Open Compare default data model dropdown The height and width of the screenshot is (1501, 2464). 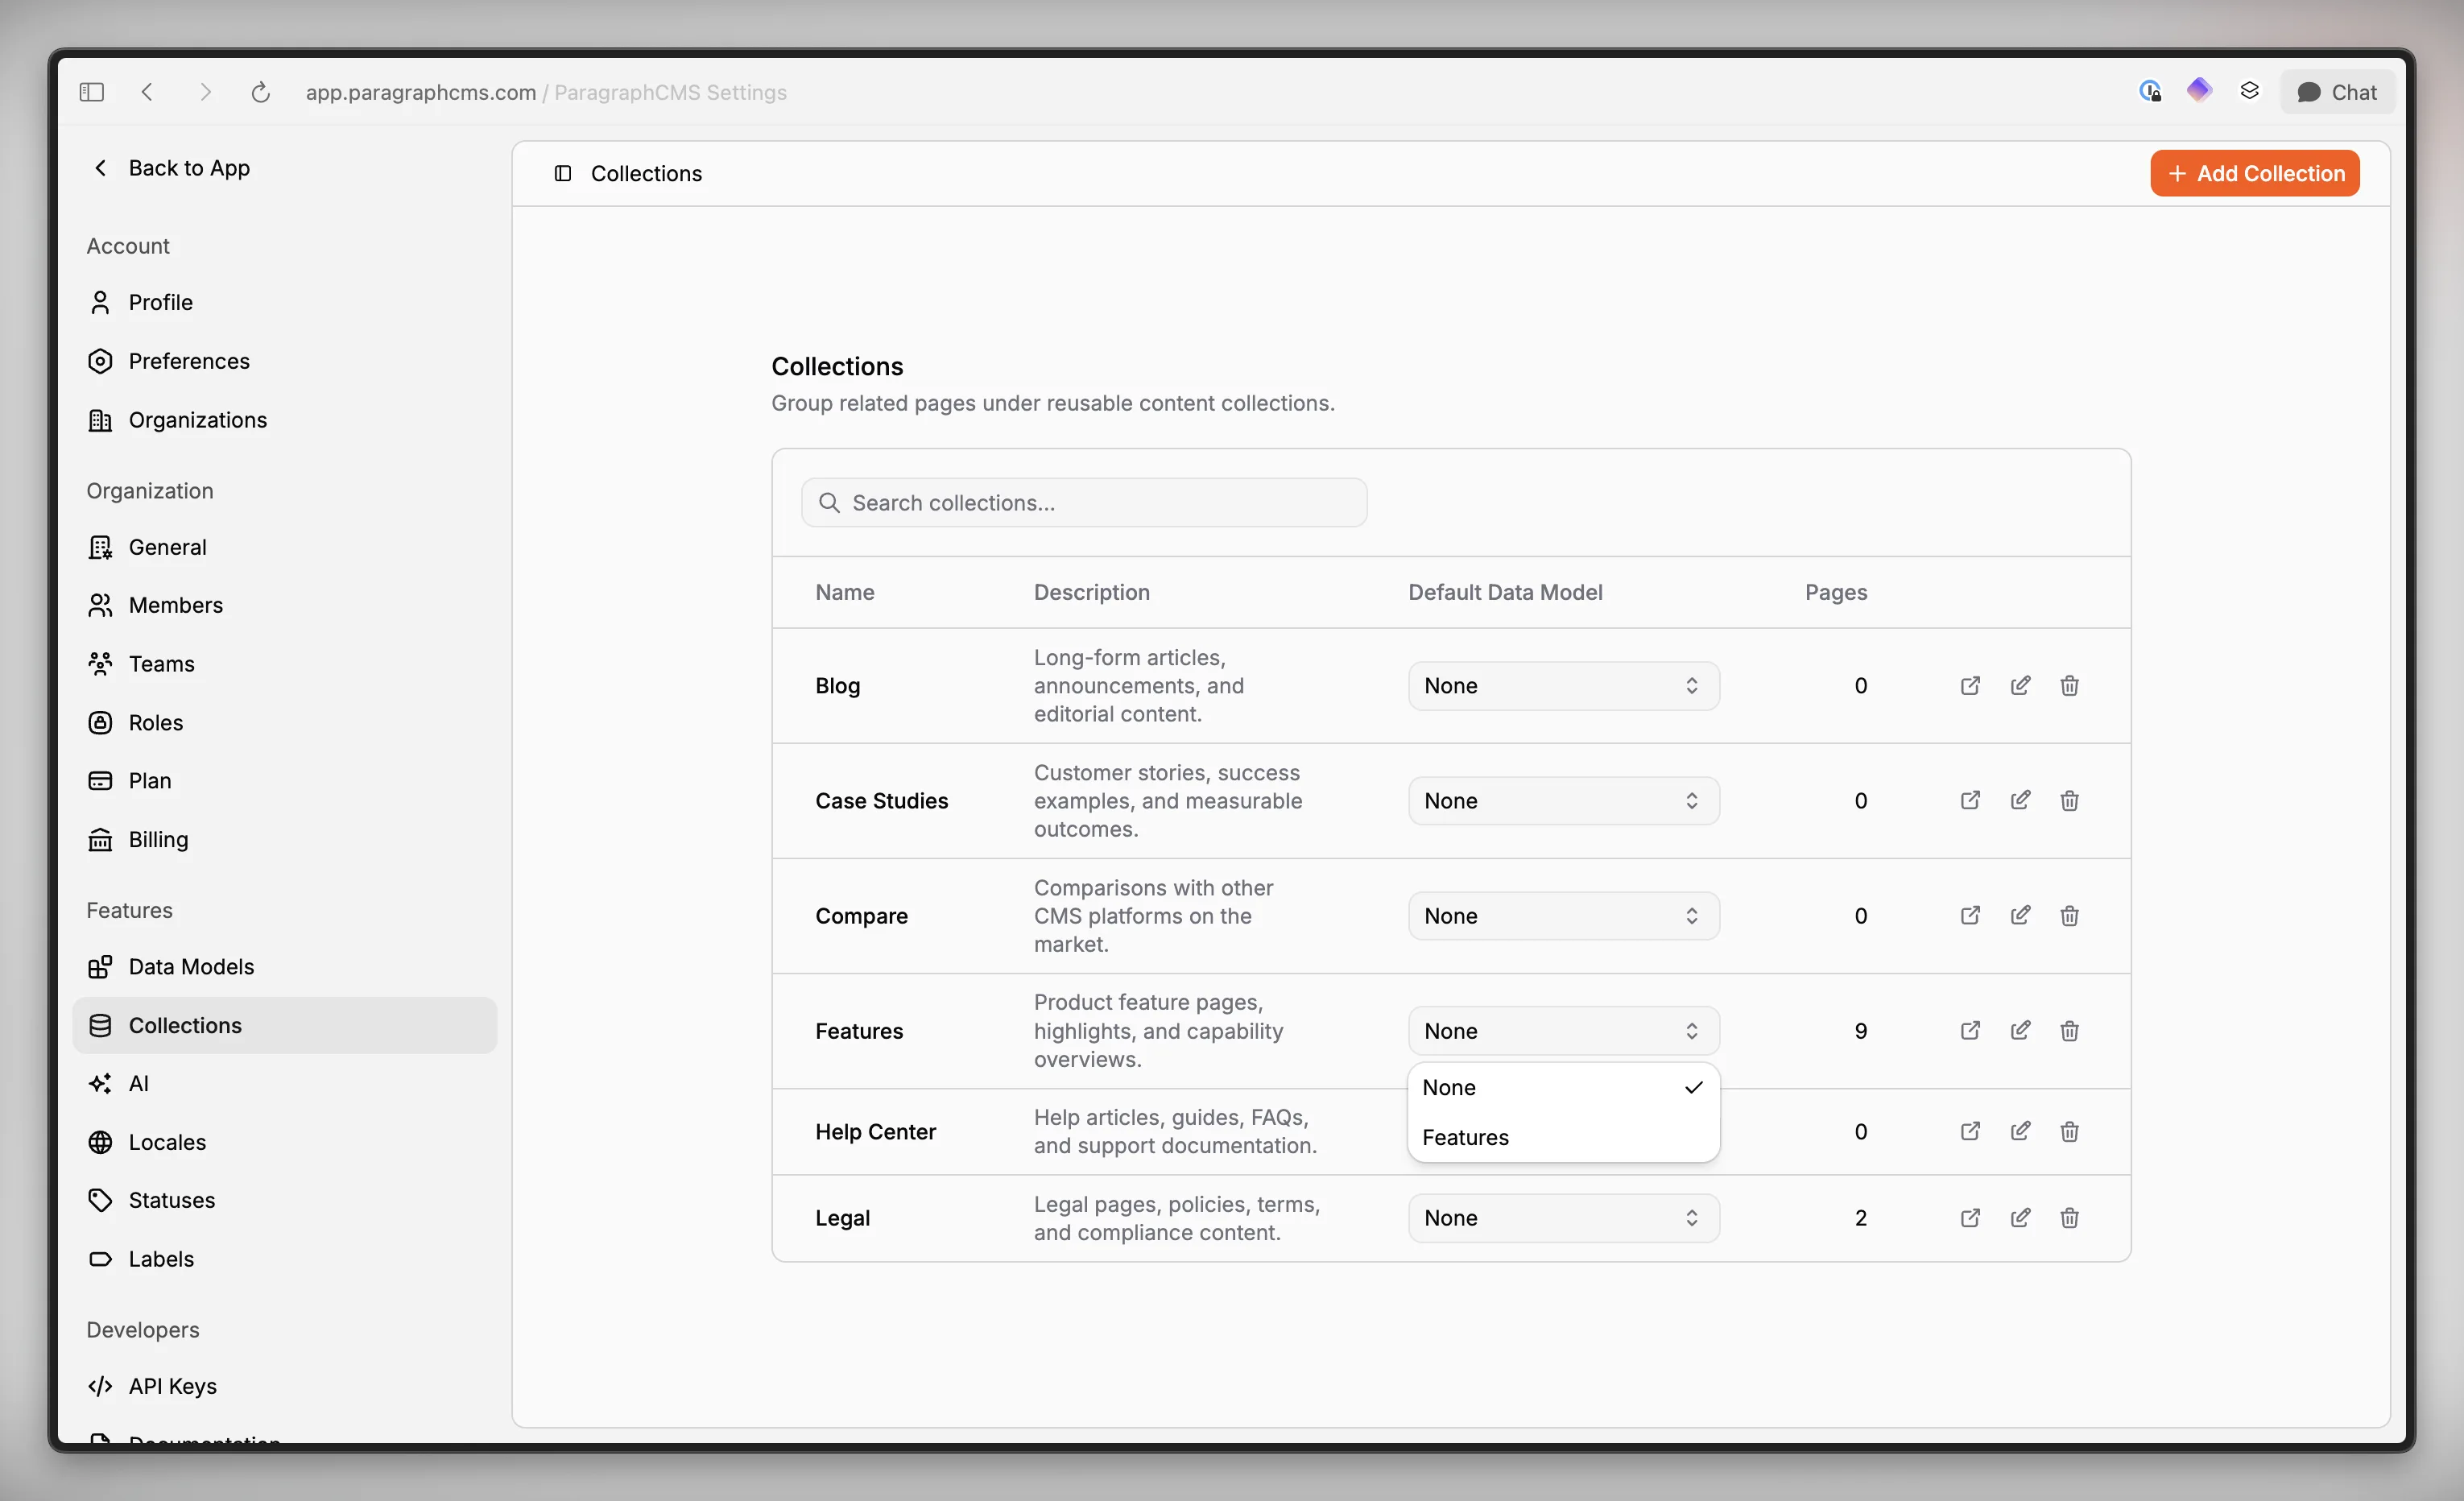click(x=1563, y=916)
